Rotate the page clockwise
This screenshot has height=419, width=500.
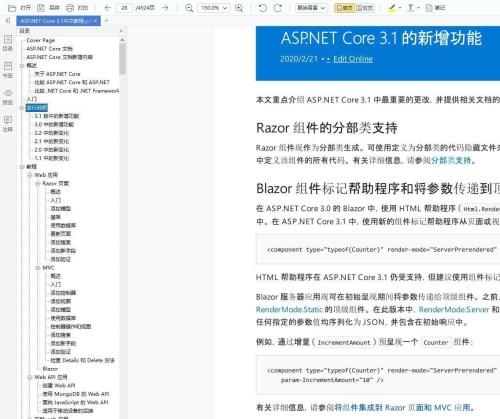click(277, 8)
